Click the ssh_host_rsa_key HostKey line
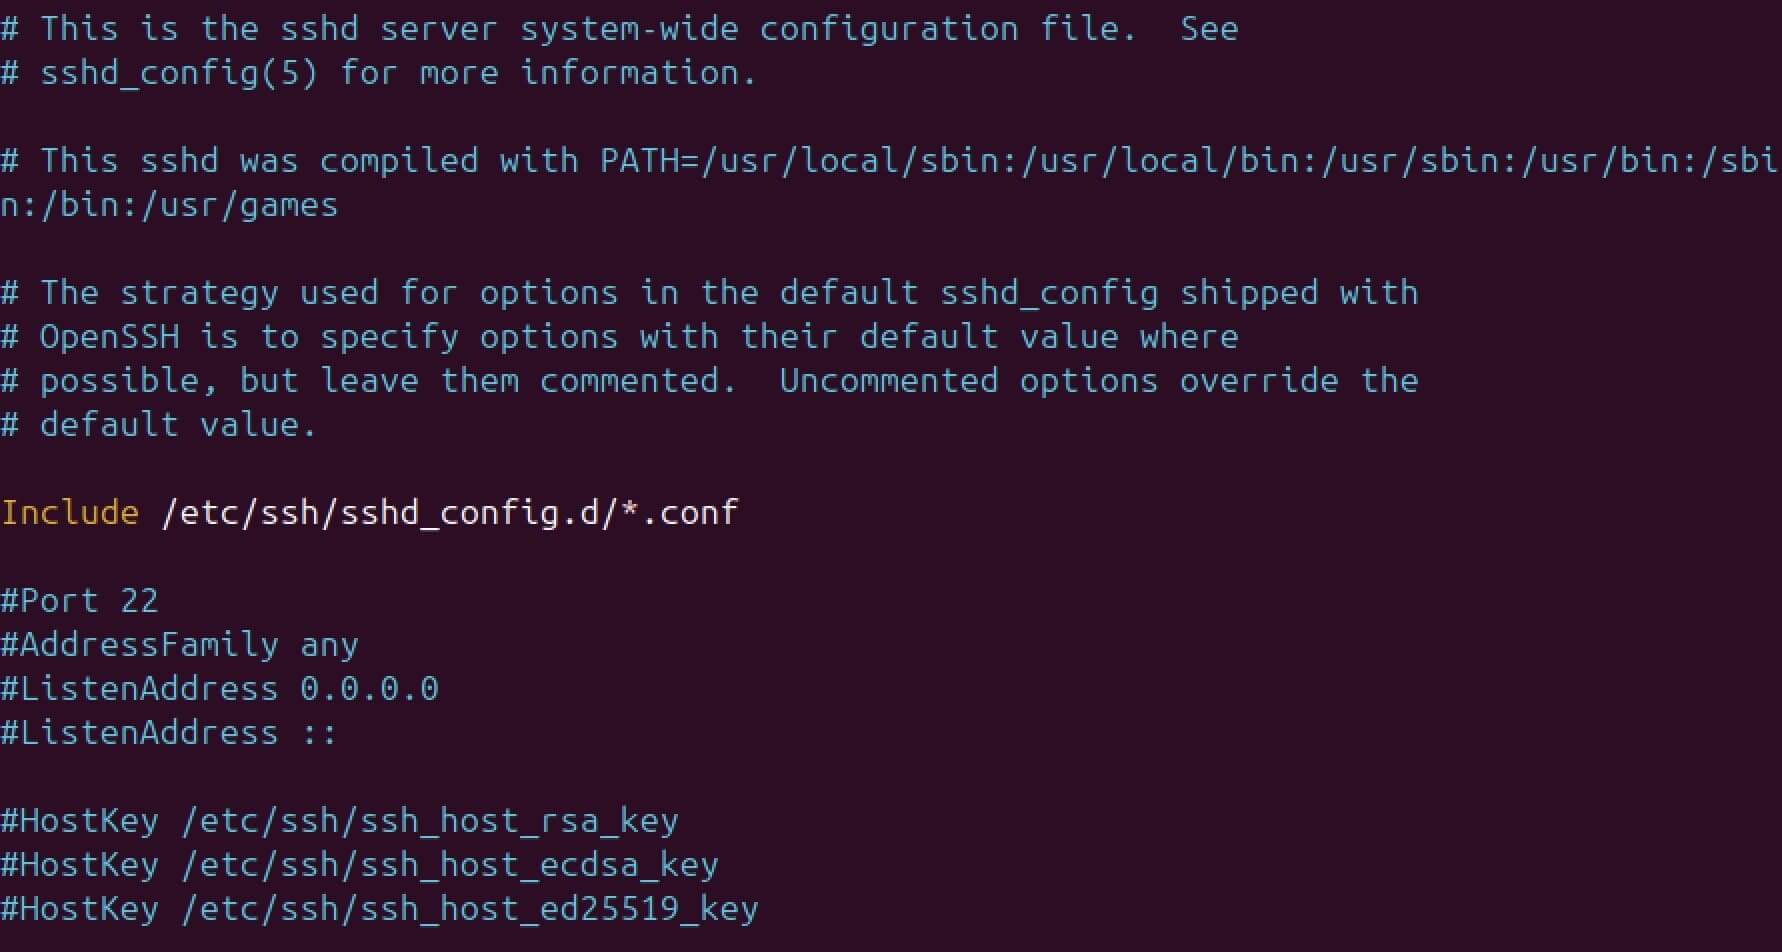 339,820
